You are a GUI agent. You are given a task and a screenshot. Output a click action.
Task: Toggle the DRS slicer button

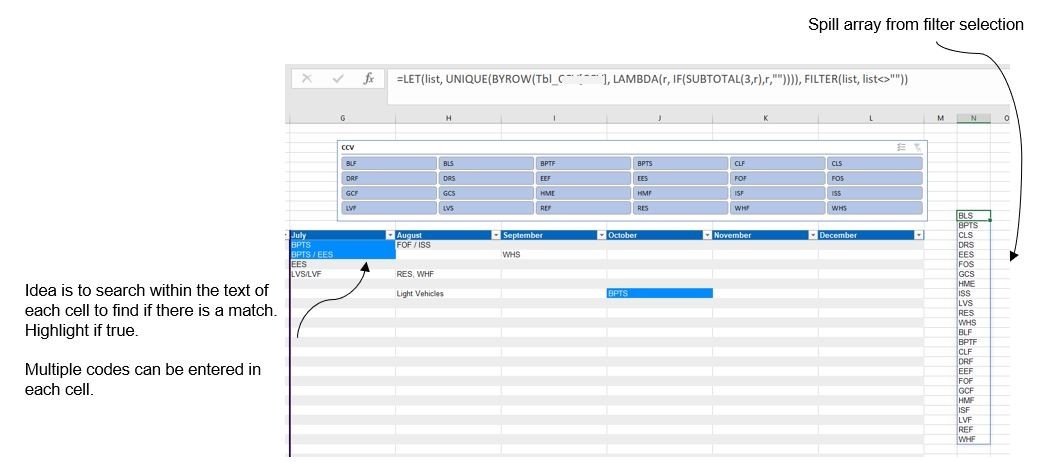[x=485, y=178]
